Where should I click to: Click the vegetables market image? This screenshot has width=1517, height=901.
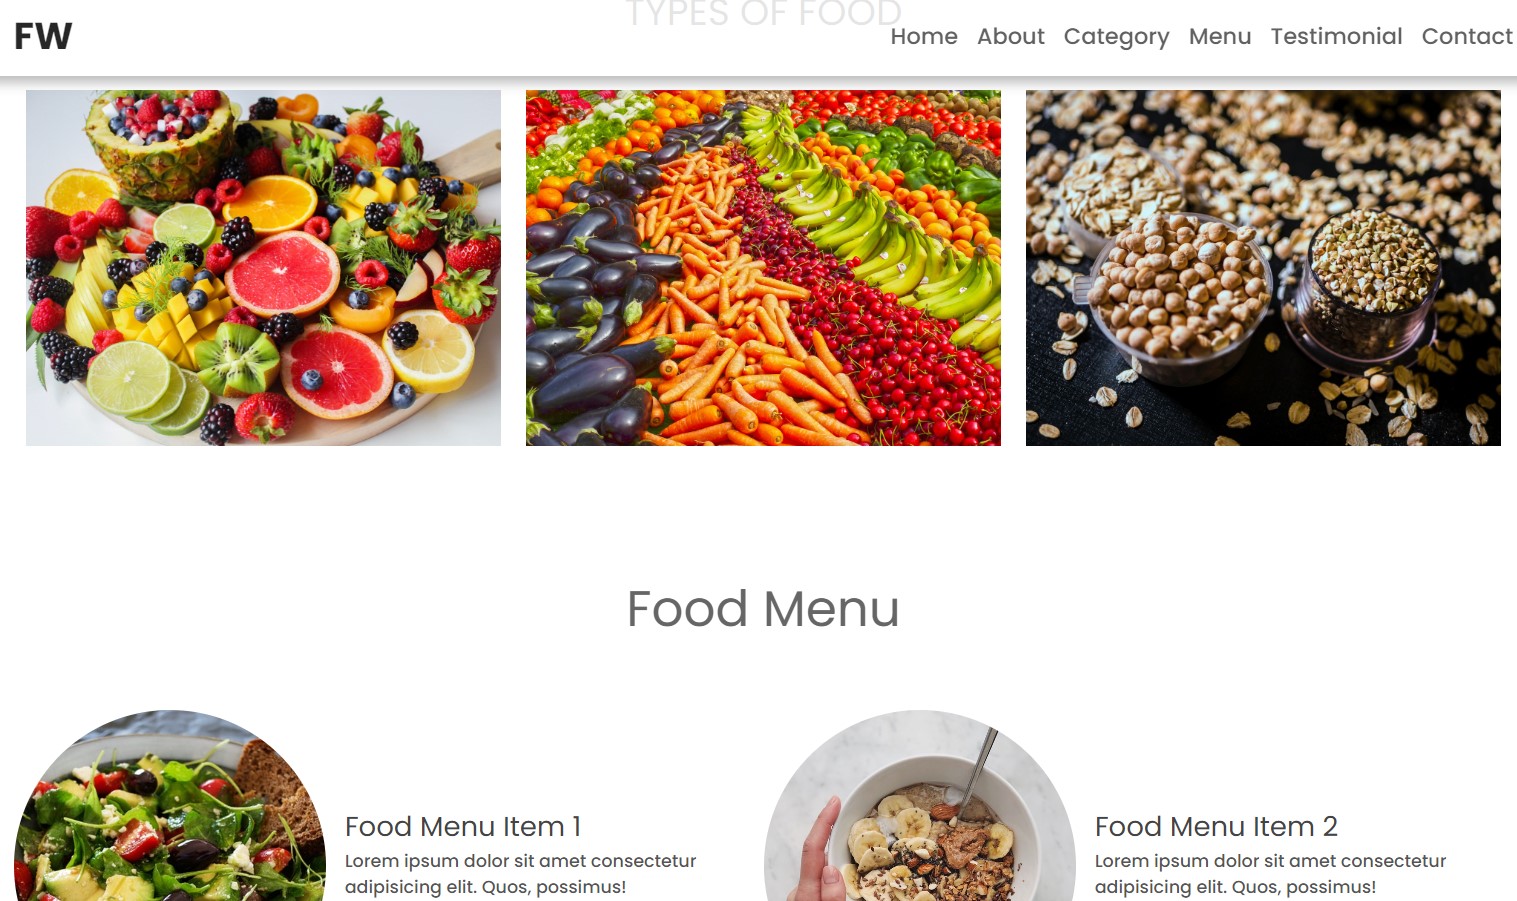(763, 268)
